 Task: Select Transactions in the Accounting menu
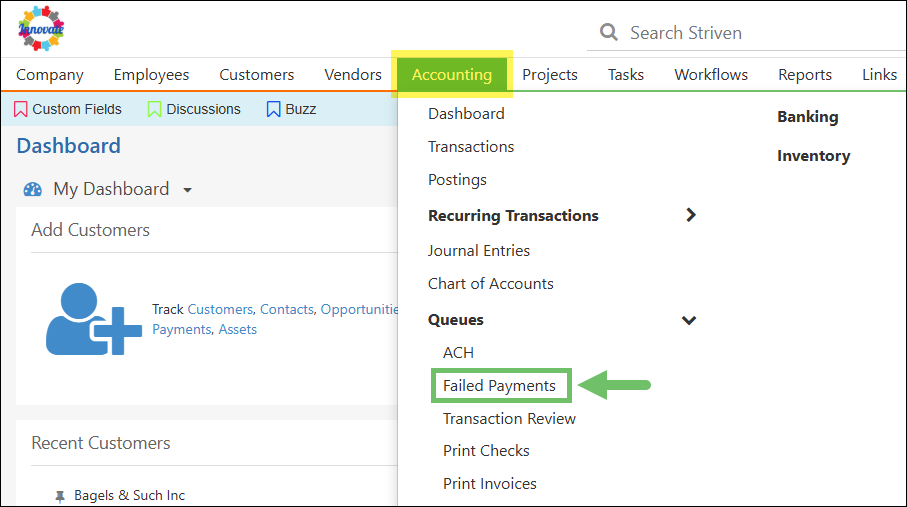coord(471,146)
